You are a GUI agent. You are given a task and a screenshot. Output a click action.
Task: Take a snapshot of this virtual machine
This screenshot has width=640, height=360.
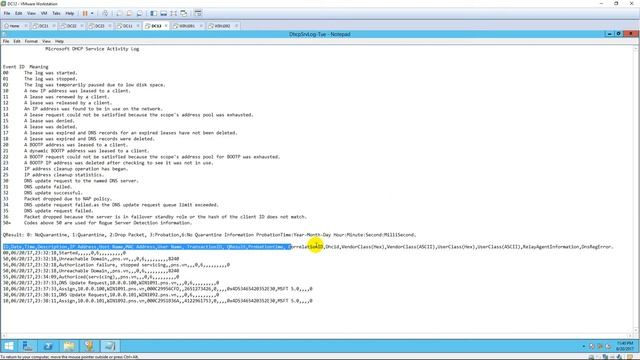point(119,13)
